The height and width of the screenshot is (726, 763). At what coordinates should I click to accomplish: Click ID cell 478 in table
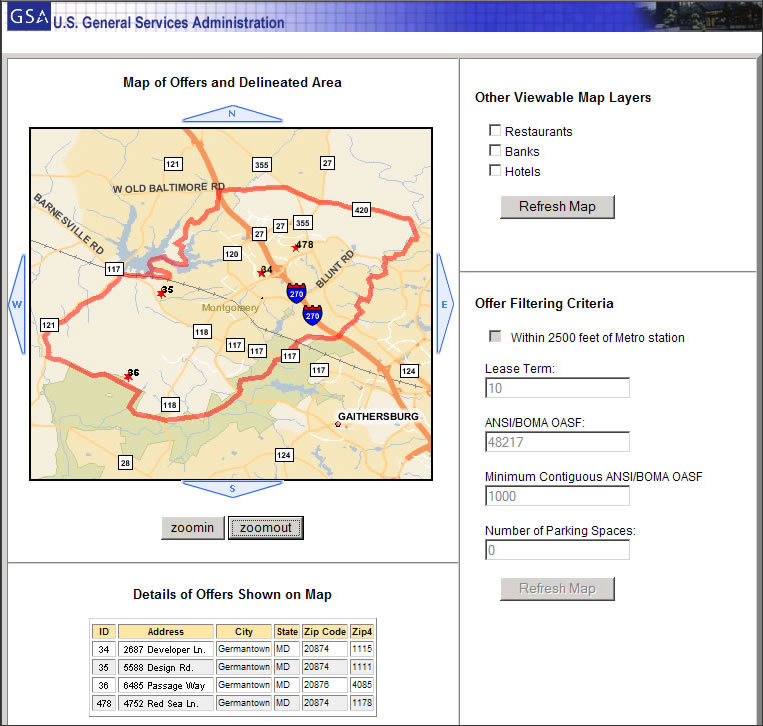(104, 703)
